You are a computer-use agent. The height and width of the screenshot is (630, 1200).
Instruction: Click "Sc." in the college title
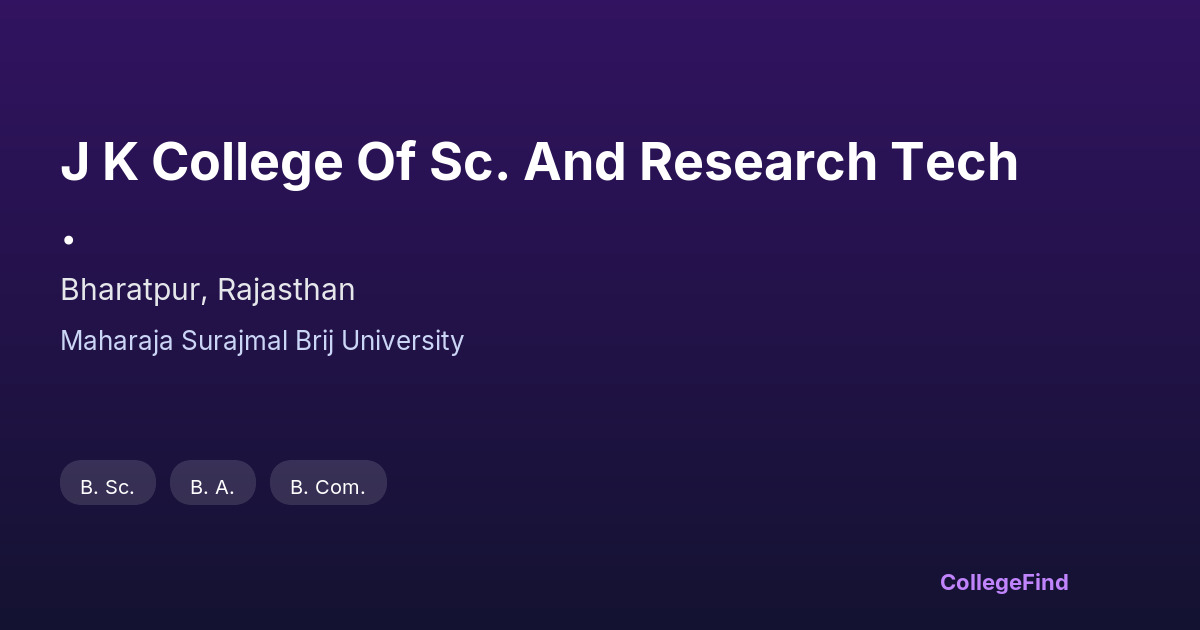469,163
